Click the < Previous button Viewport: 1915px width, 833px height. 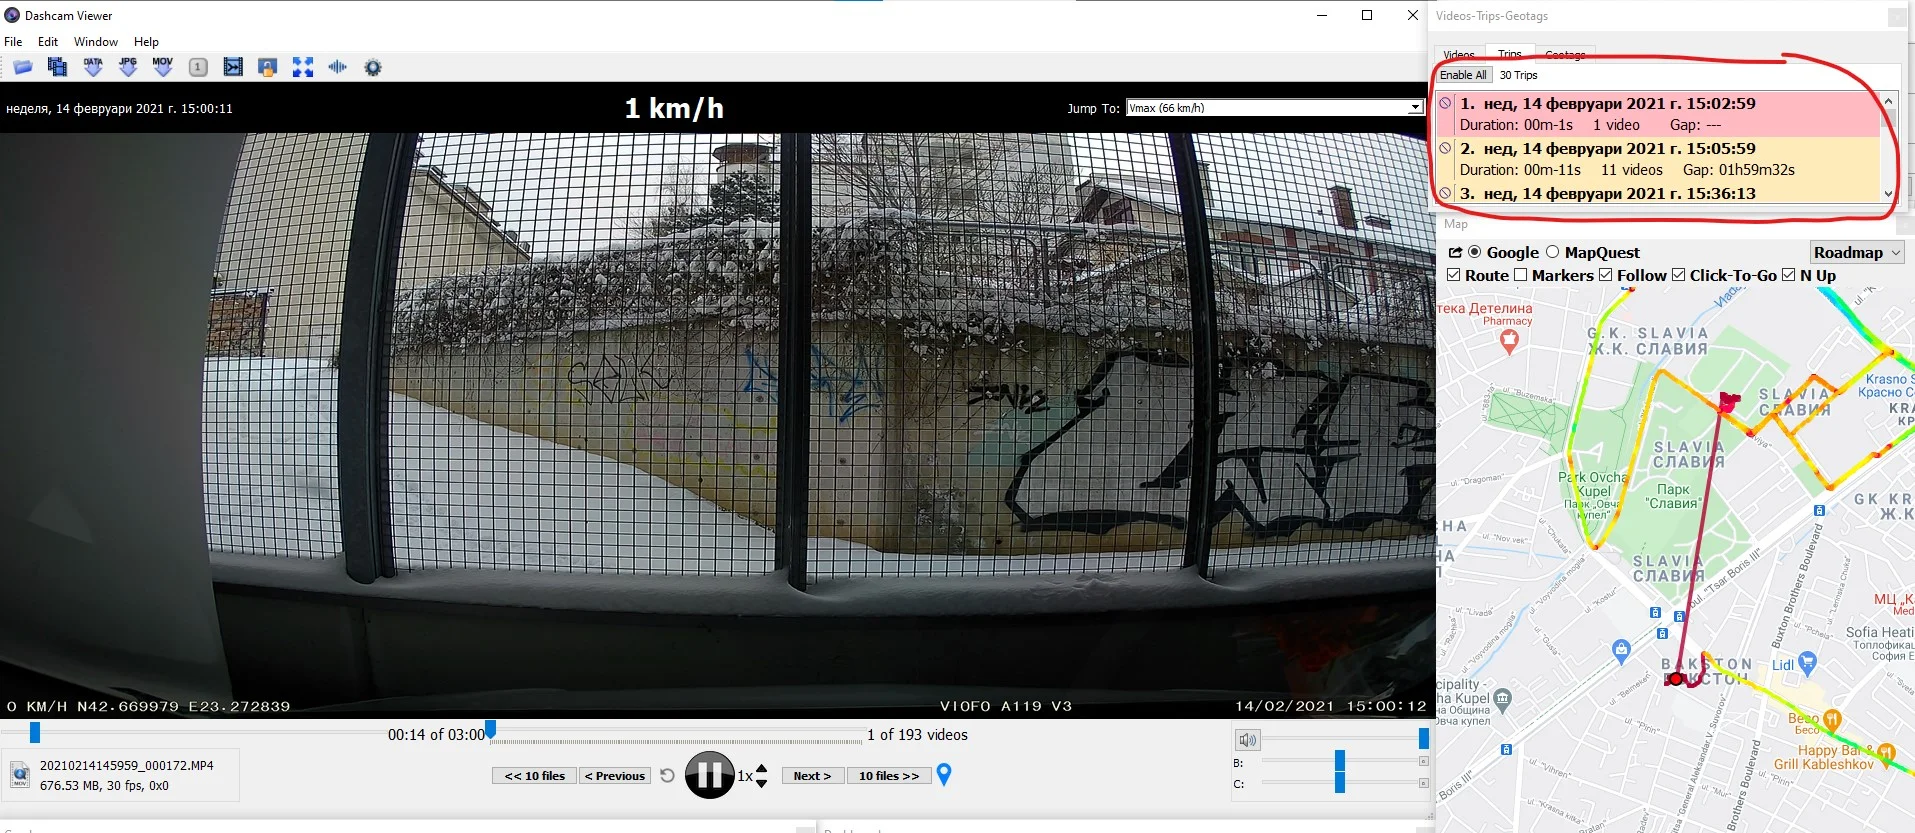point(615,776)
